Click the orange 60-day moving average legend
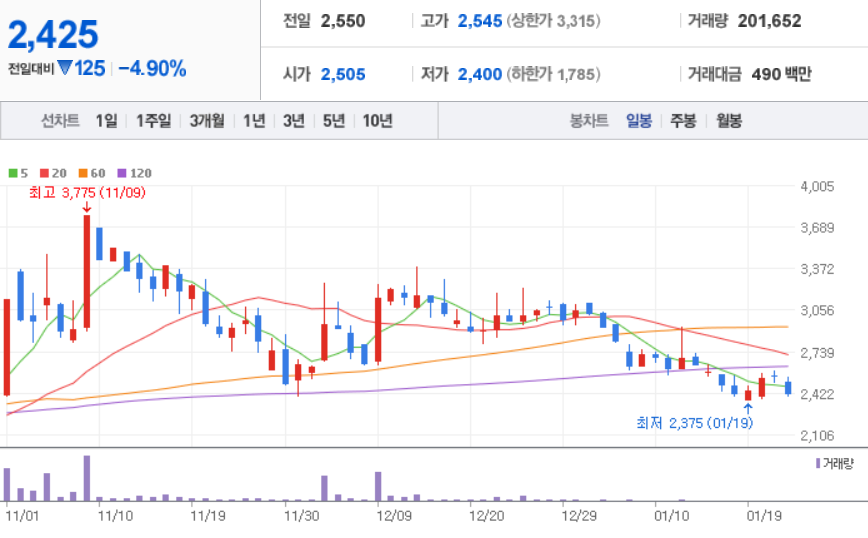This screenshot has height=538, width=868. (92, 173)
